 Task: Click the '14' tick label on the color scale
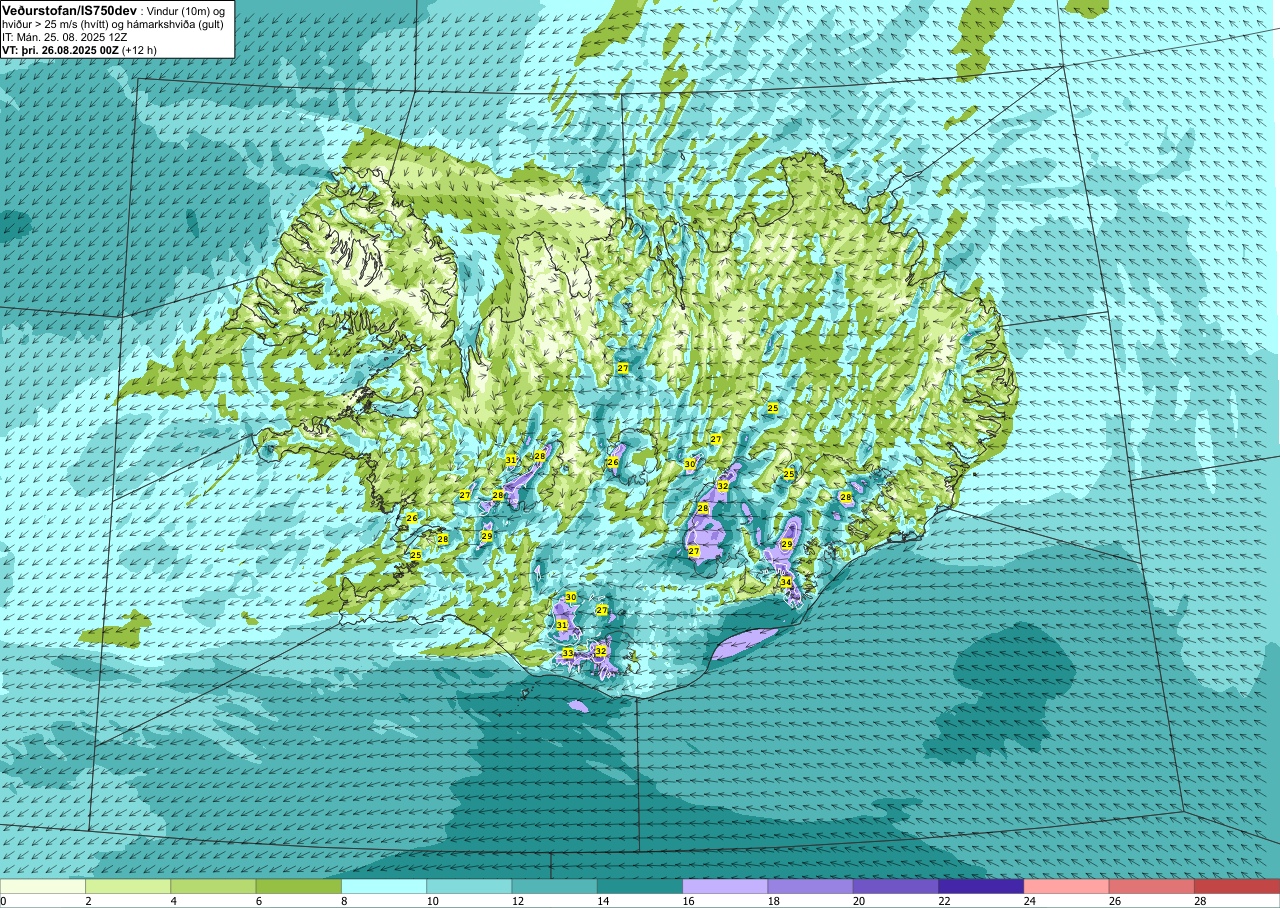[x=602, y=901]
